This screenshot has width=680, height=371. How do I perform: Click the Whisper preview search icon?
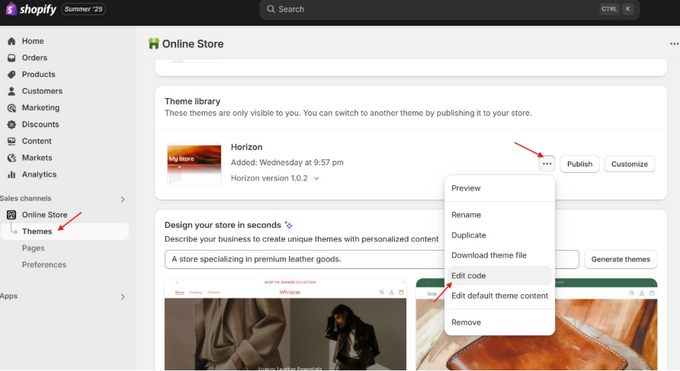coord(382,292)
